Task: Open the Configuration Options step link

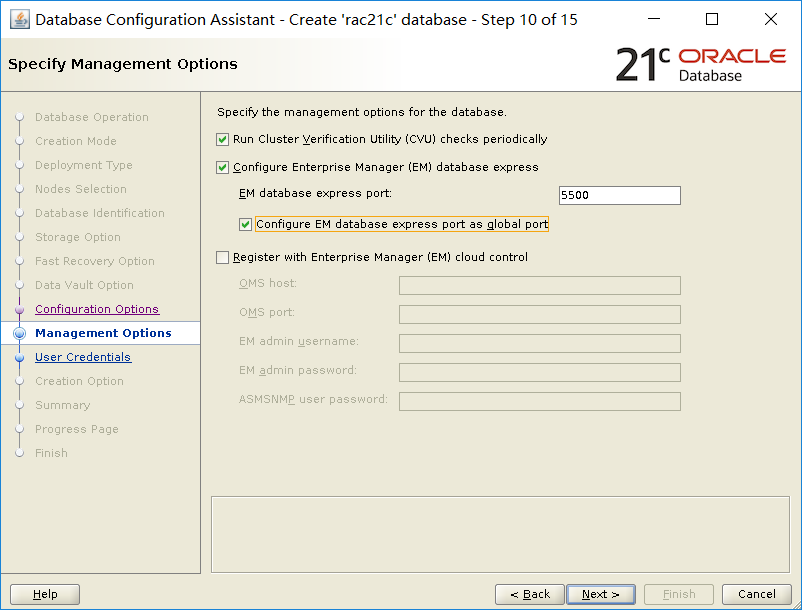Action: pyautogui.click(x=97, y=309)
